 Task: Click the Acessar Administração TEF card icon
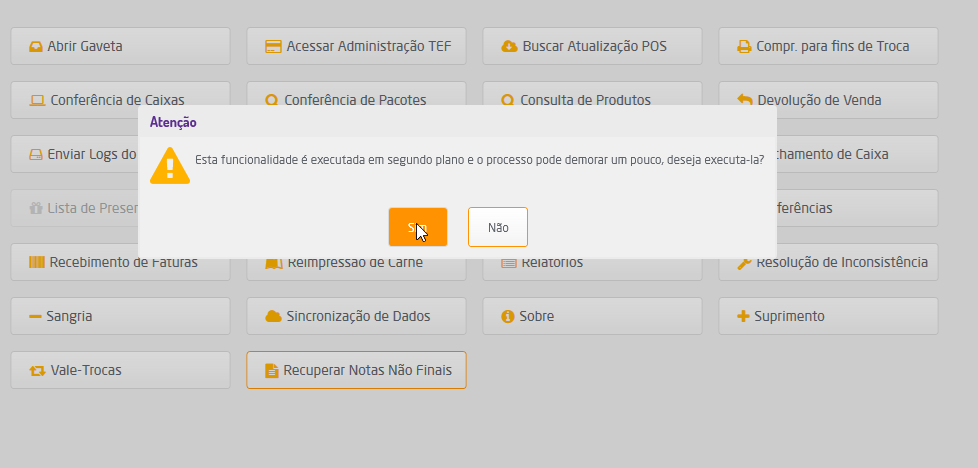point(272,46)
